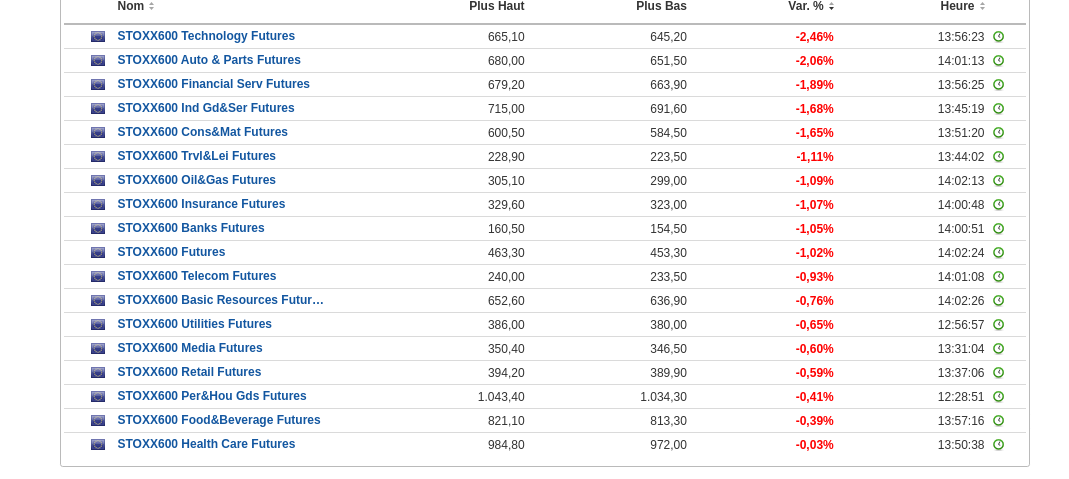The height and width of the screenshot is (479, 1069).
Task: Click the EU flag beside Retail Futures
Action: 98,373
